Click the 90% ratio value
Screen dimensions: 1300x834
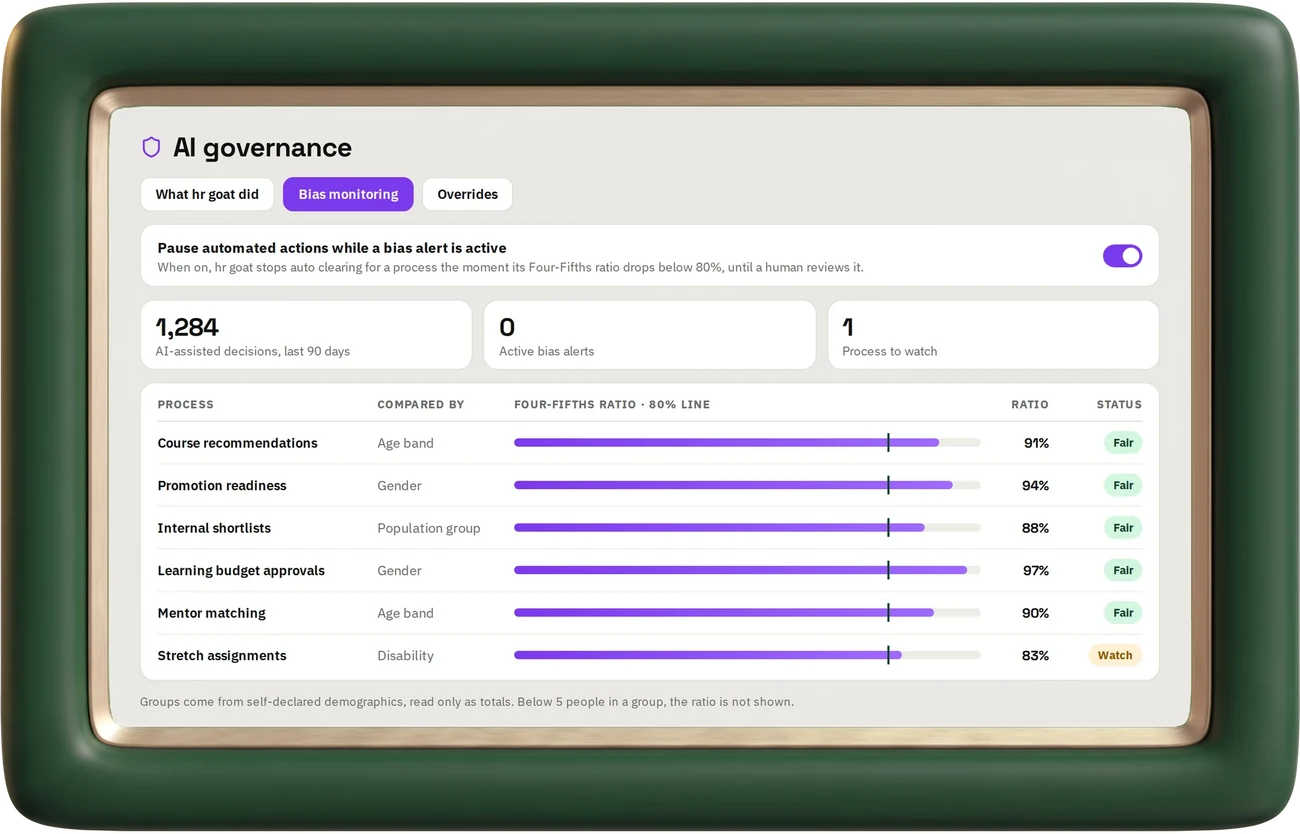(x=1036, y=613)
